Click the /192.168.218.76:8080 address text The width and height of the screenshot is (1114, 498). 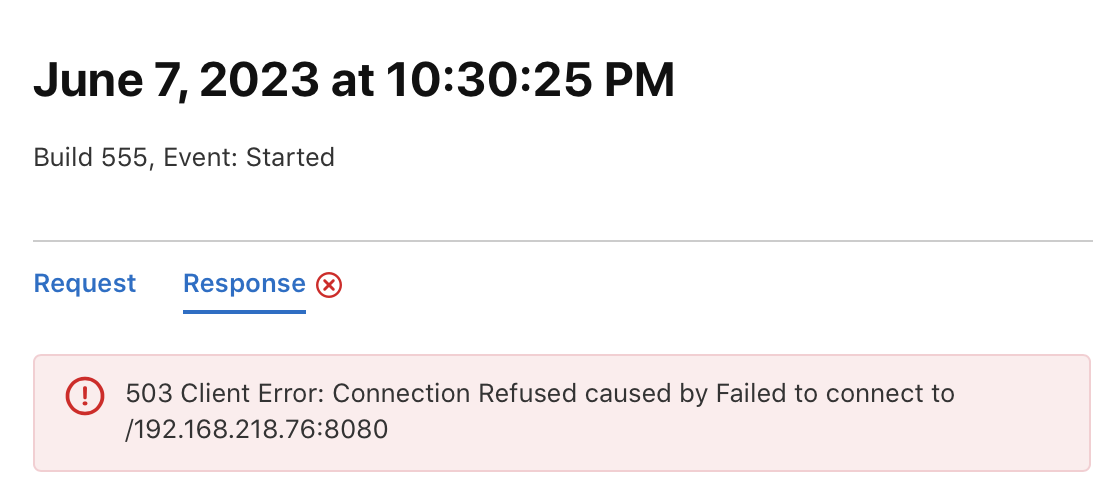click(256, 430)
